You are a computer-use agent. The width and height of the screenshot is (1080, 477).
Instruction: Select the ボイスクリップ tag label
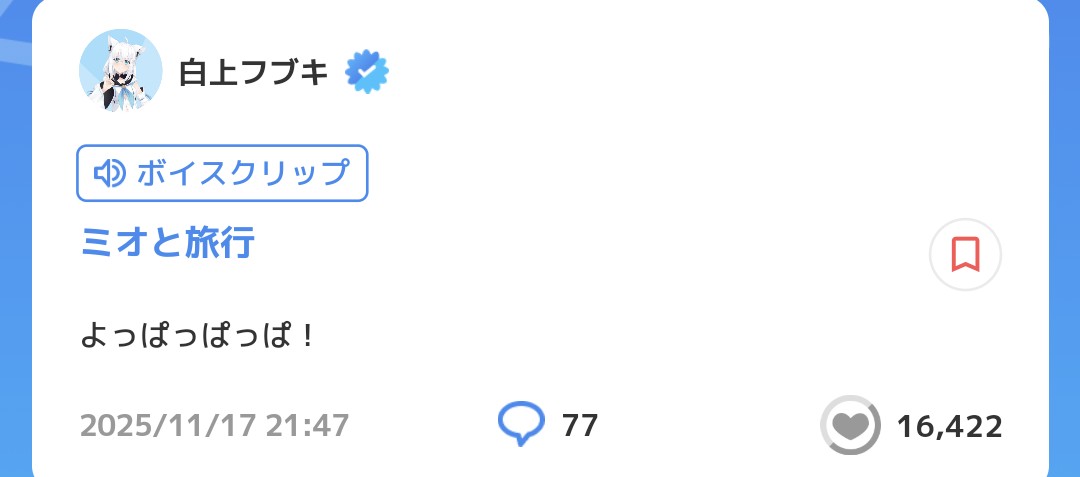pyautogui.click(x=242, y=173)
